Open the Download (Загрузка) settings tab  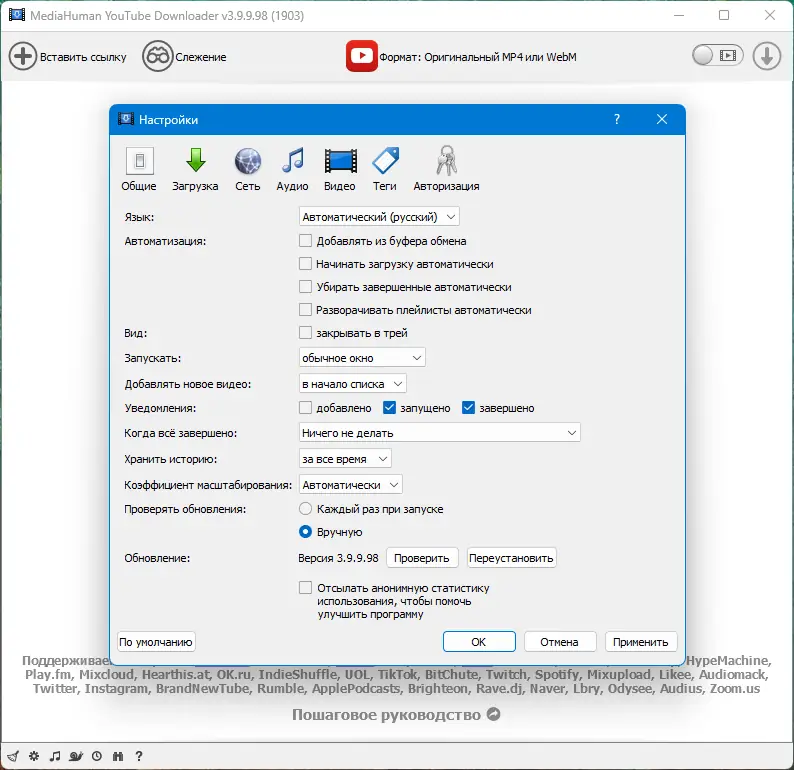pyautogui.click(x=195, y=169)
